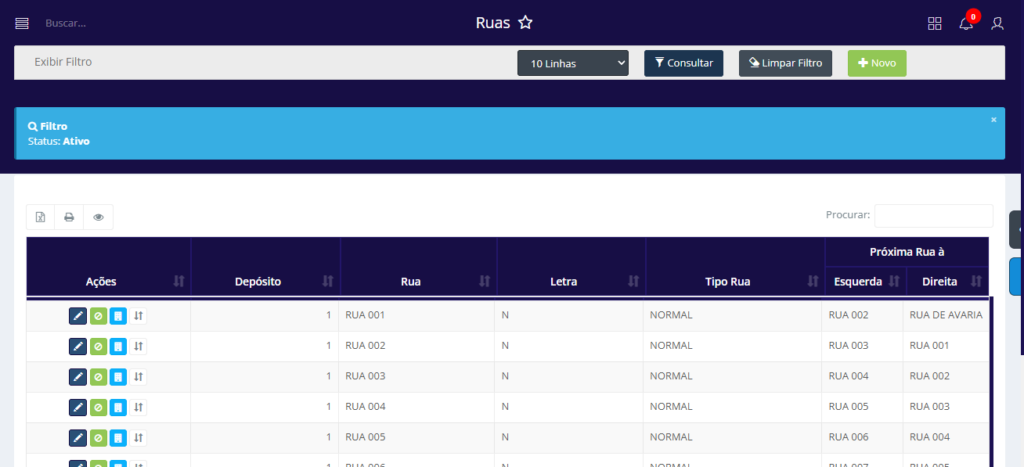Open the notifications bell

pyautogui.click(x=966, y=23)
